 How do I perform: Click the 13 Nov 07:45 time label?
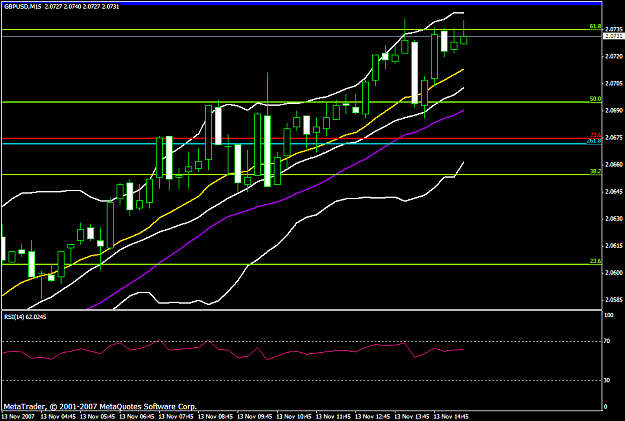coord(176,417)
